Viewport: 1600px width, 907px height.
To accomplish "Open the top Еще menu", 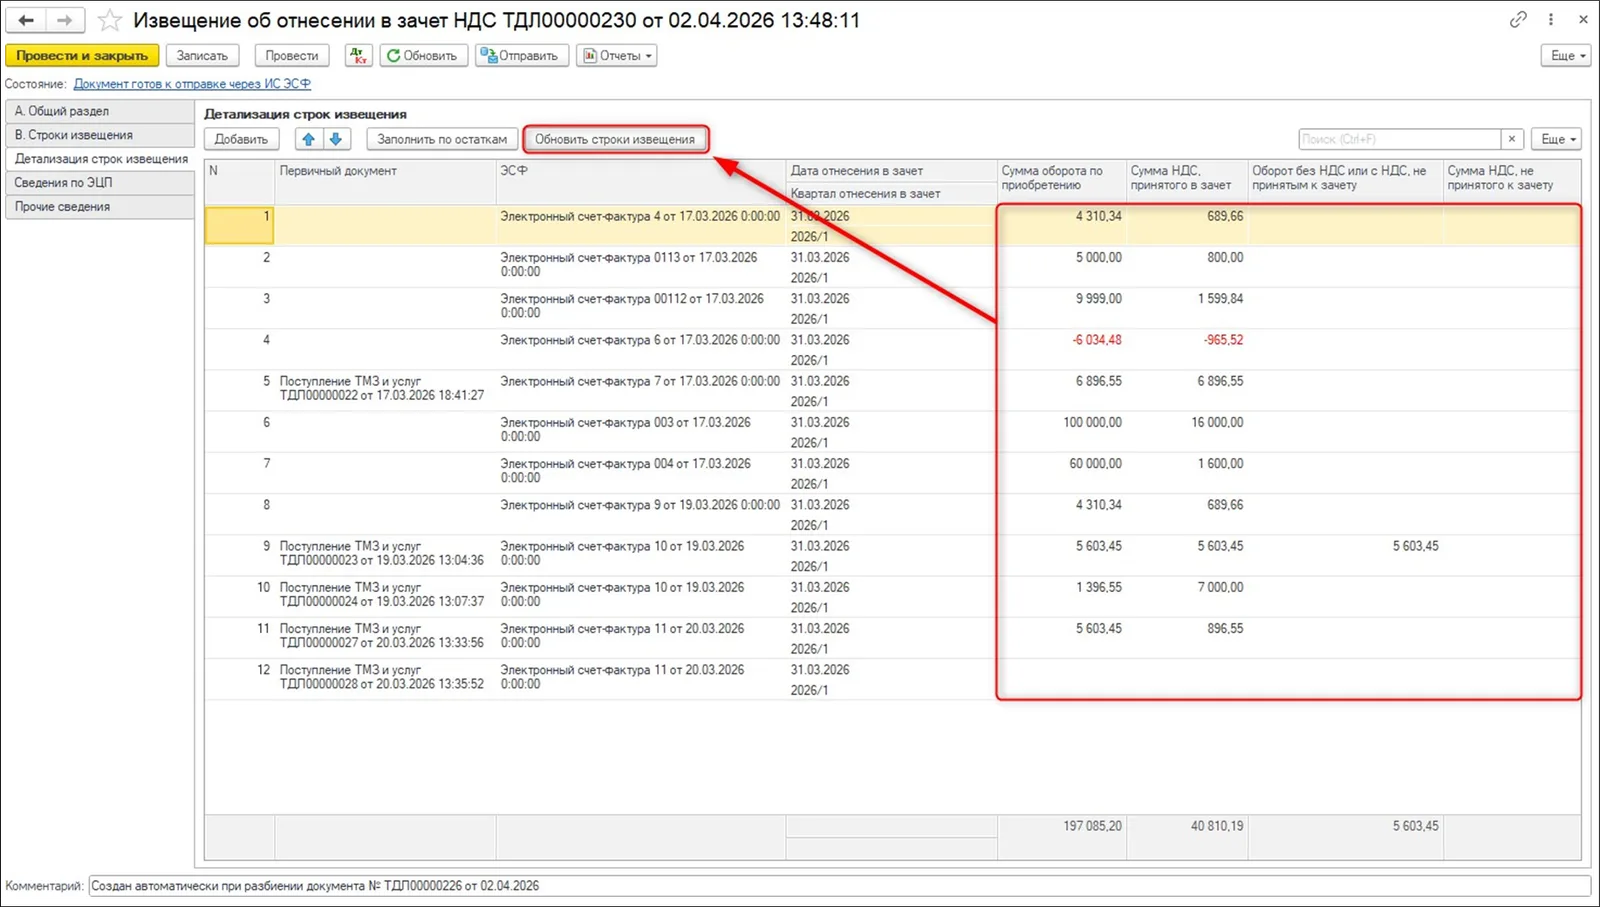I will (x=1566, y=56).
